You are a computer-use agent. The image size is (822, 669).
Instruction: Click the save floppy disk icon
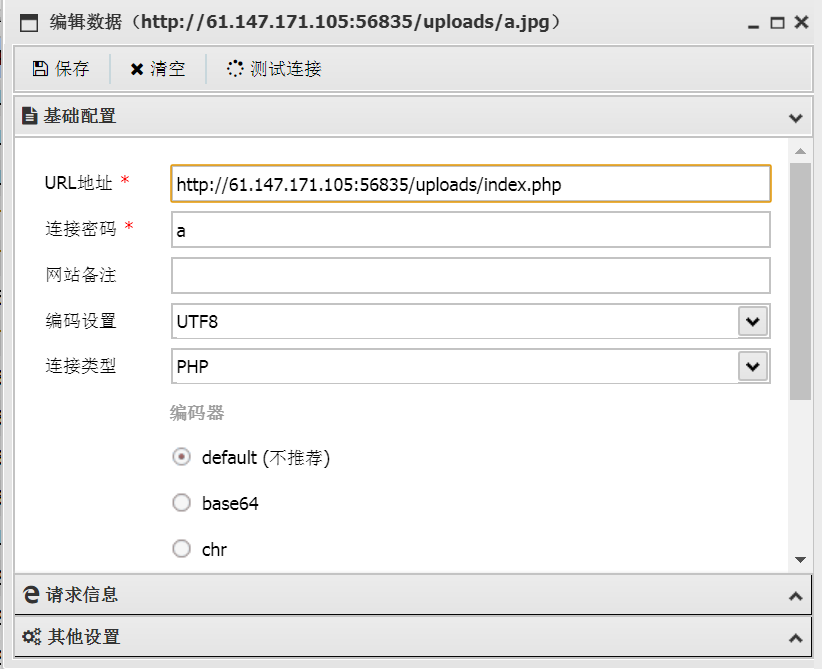[40, 69]
